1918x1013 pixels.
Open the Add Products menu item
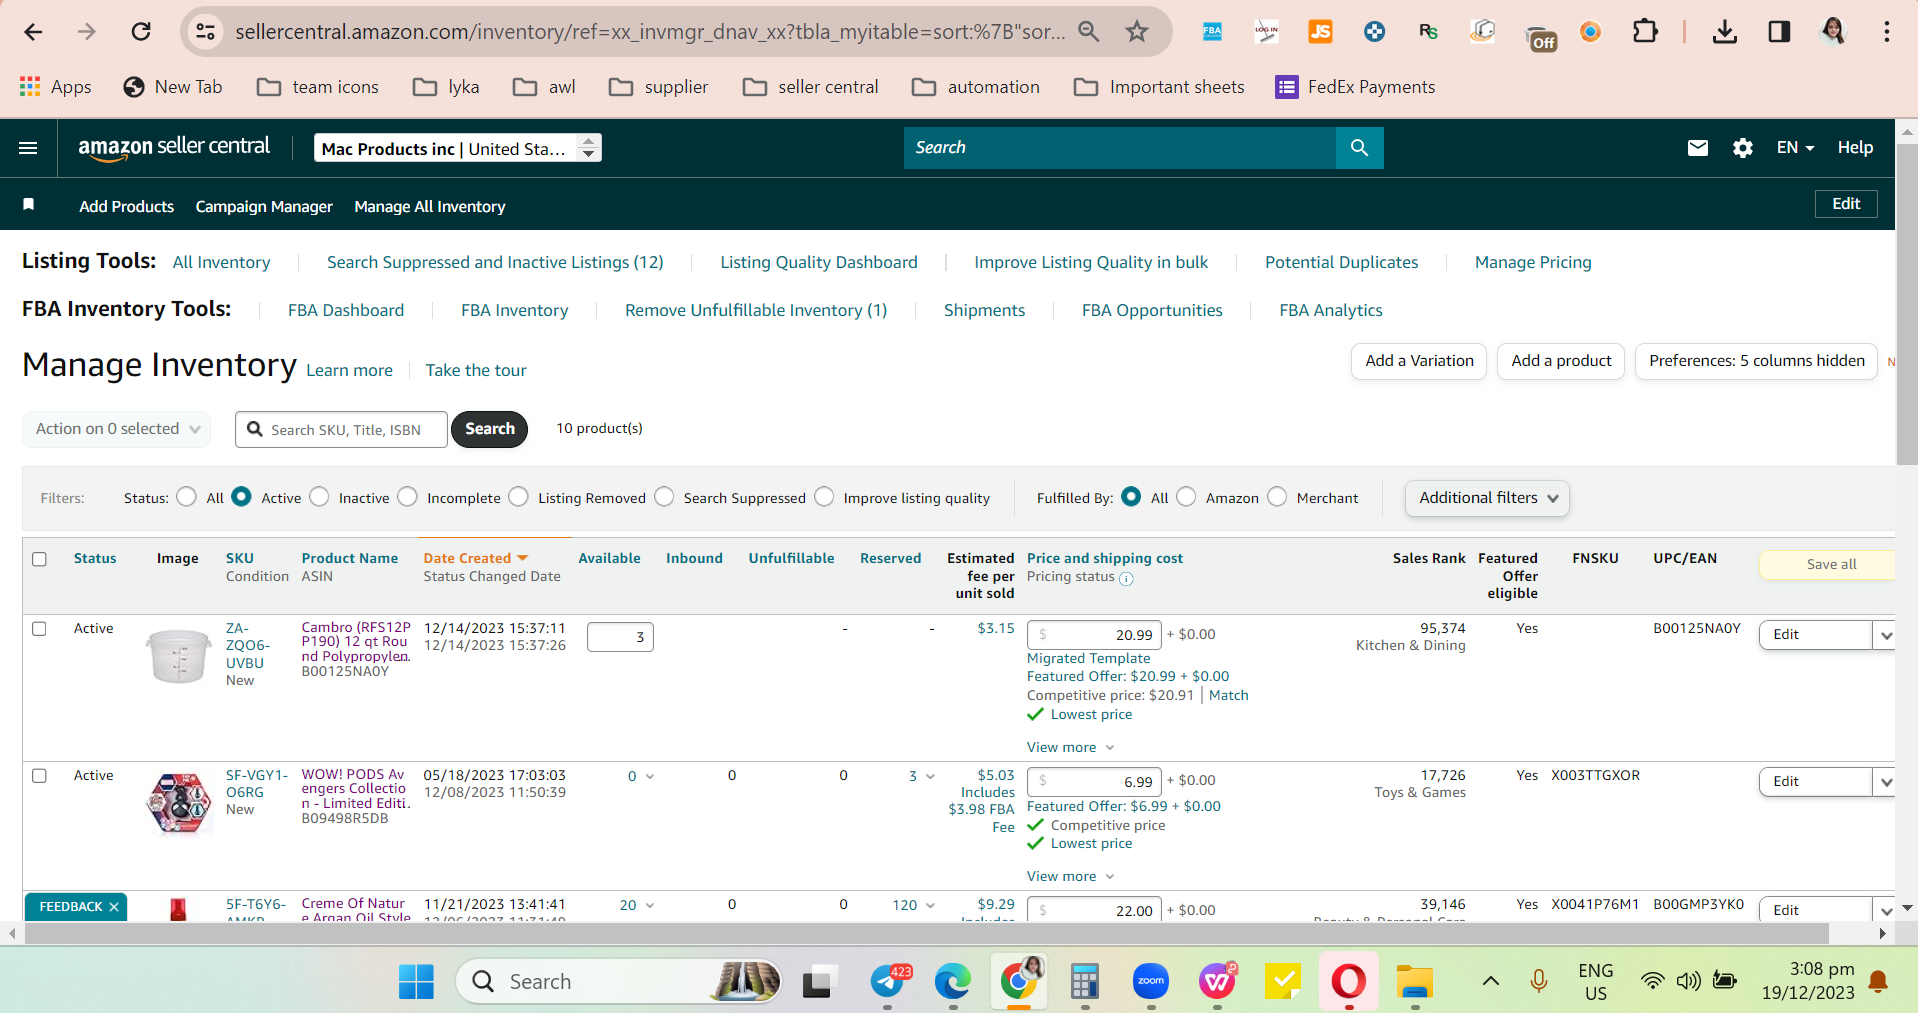(x=127, y=206)
